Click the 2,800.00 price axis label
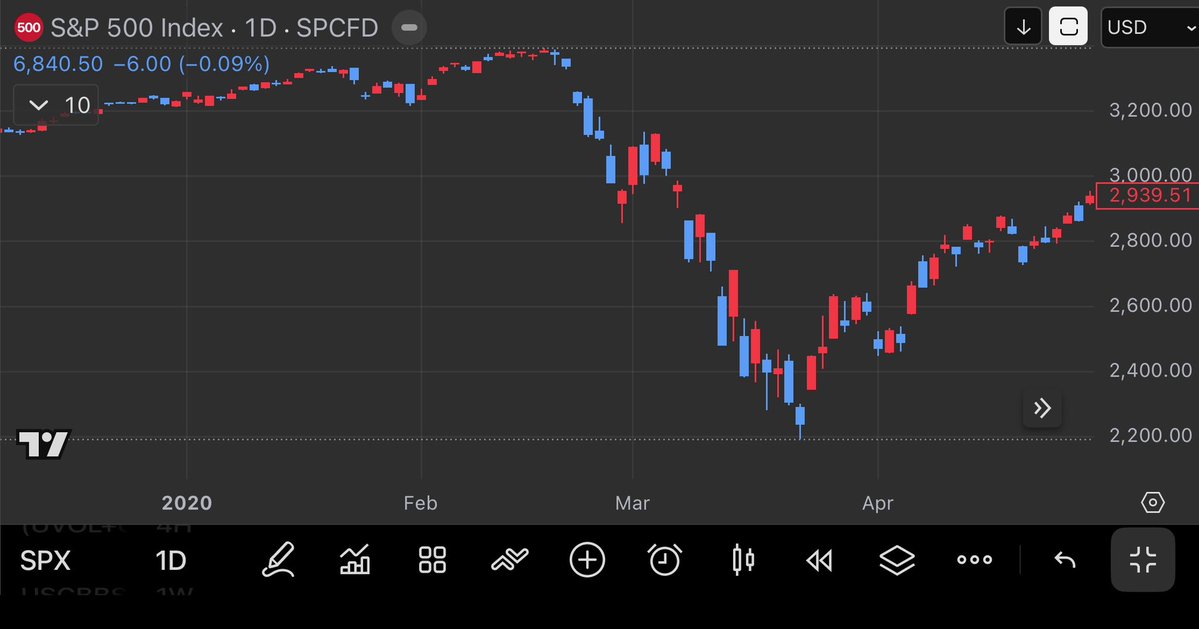1199x629 pixels. tap(1150, 240)
